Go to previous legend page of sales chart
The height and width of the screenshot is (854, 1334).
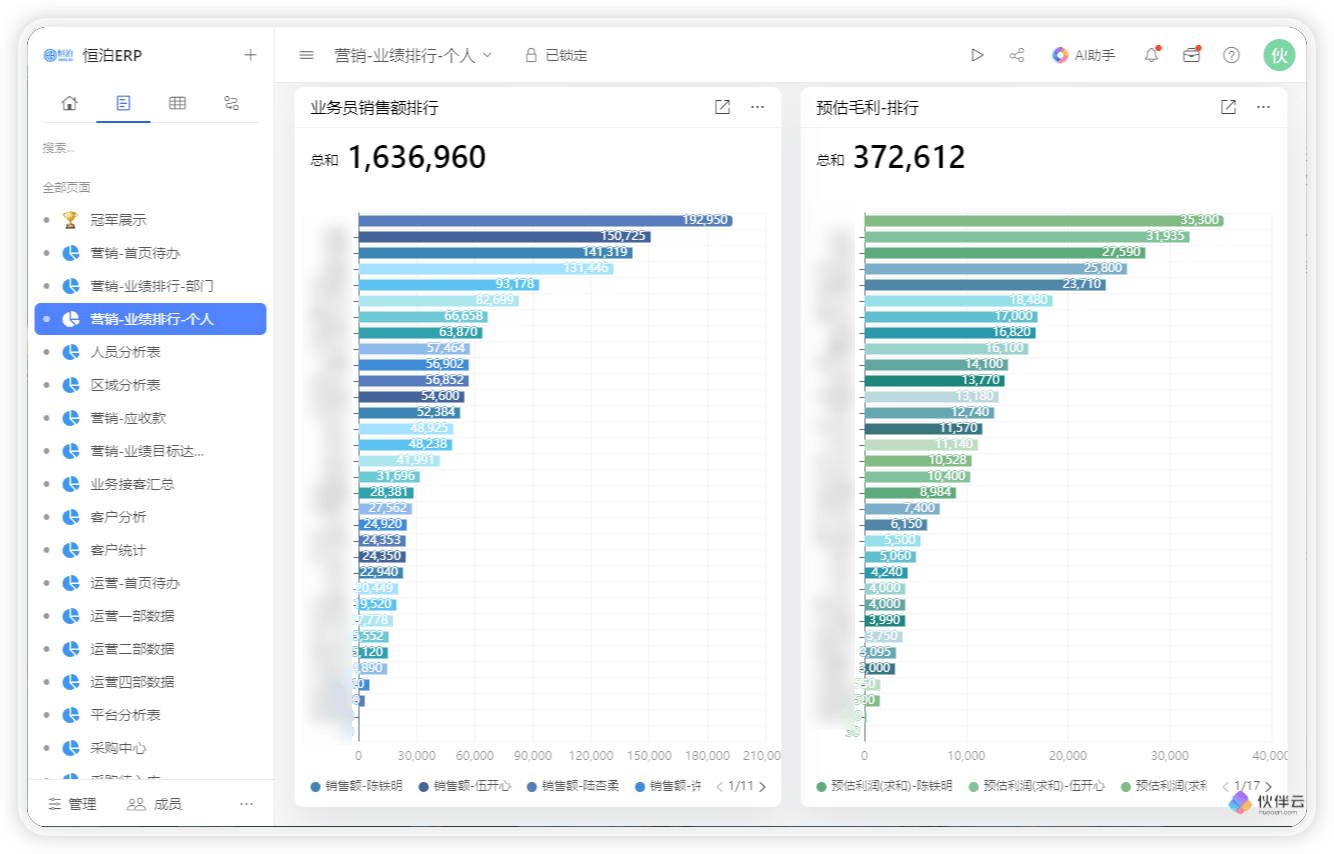pos(720,787)
